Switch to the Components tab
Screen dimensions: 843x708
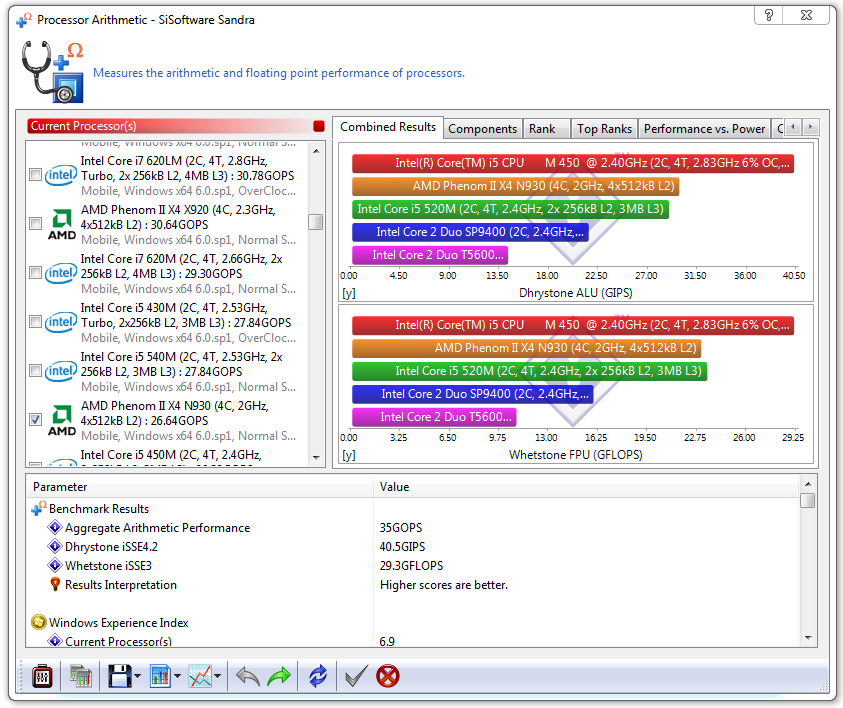[x=482, y=129]
